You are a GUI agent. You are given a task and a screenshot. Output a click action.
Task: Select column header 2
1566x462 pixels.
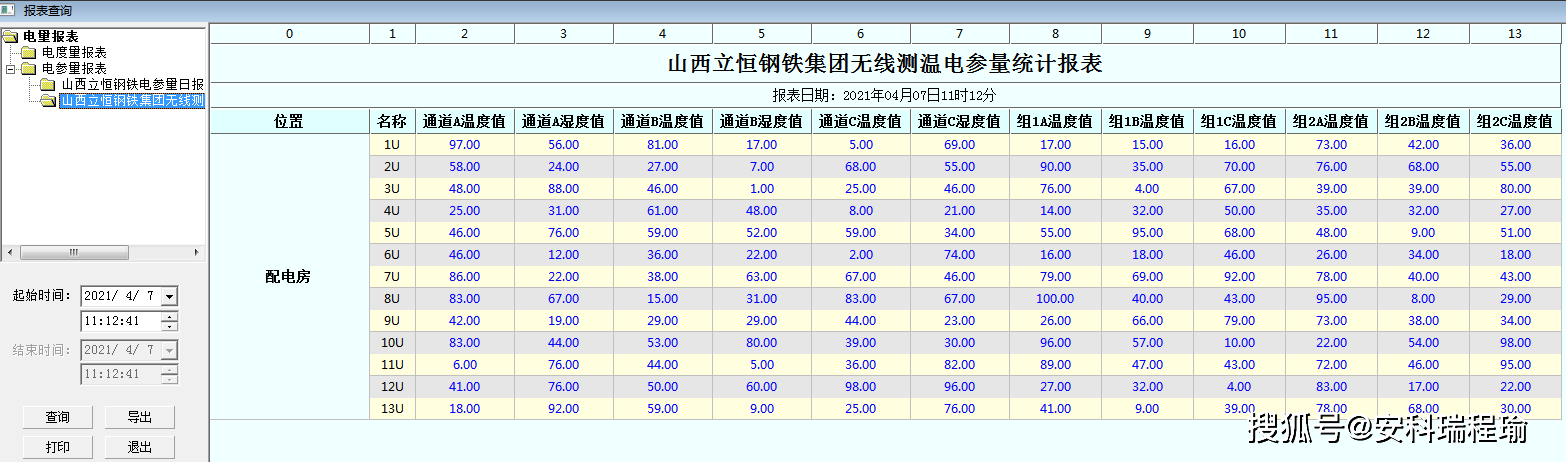coord(465,34)
